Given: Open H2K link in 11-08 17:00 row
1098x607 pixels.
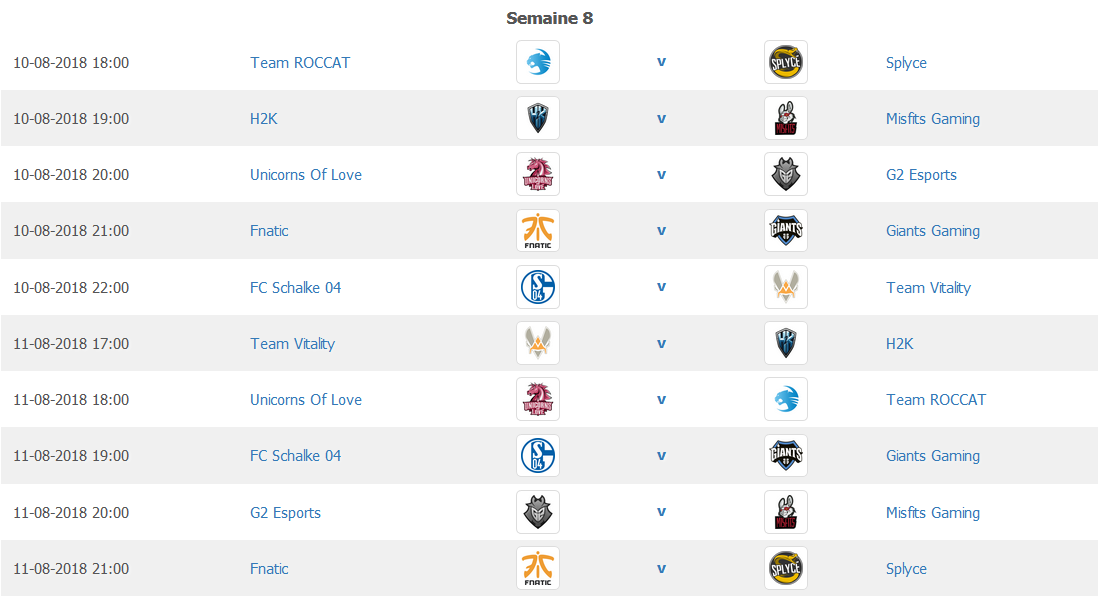Looking at the screenshot, I should (x=900, y=344).
